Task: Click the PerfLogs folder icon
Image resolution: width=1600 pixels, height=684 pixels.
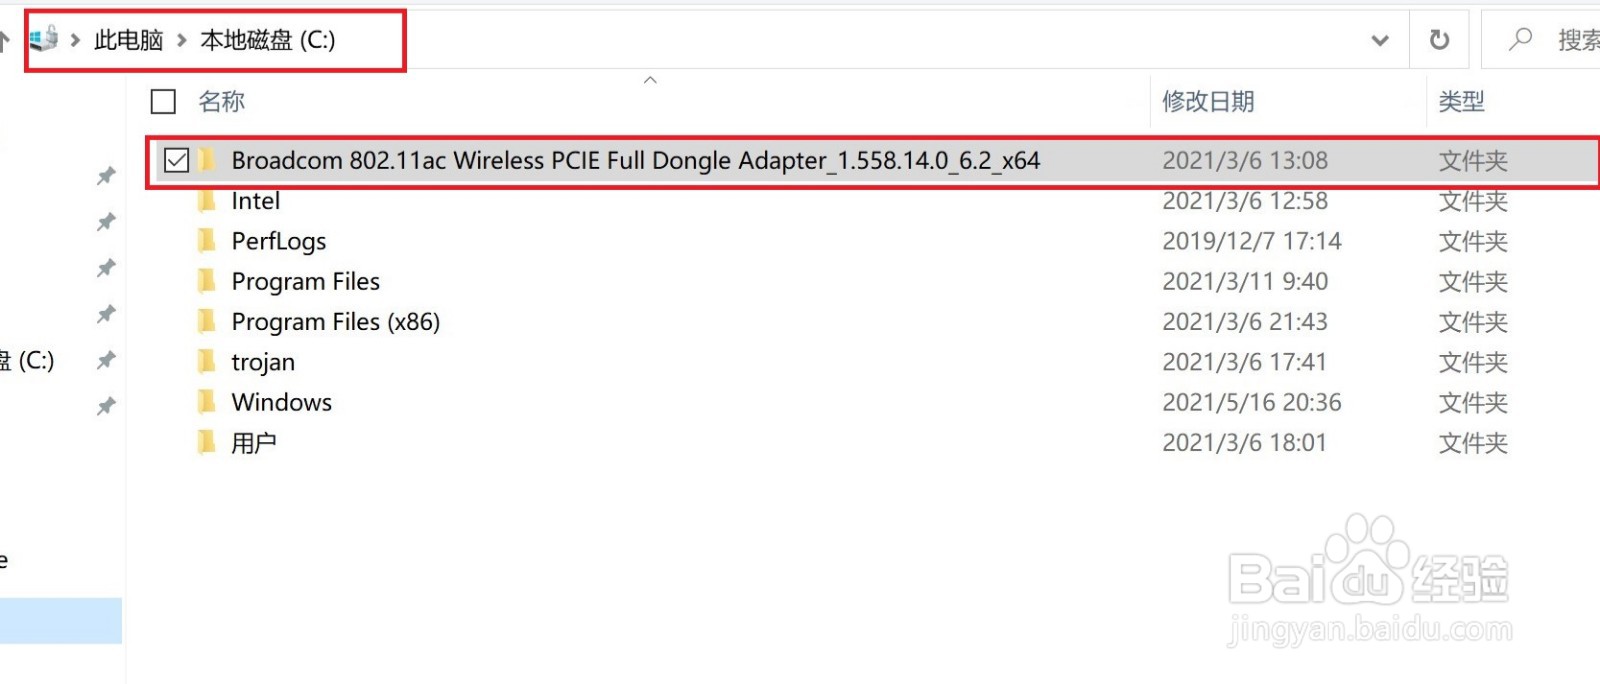Action: coord(207,241)
